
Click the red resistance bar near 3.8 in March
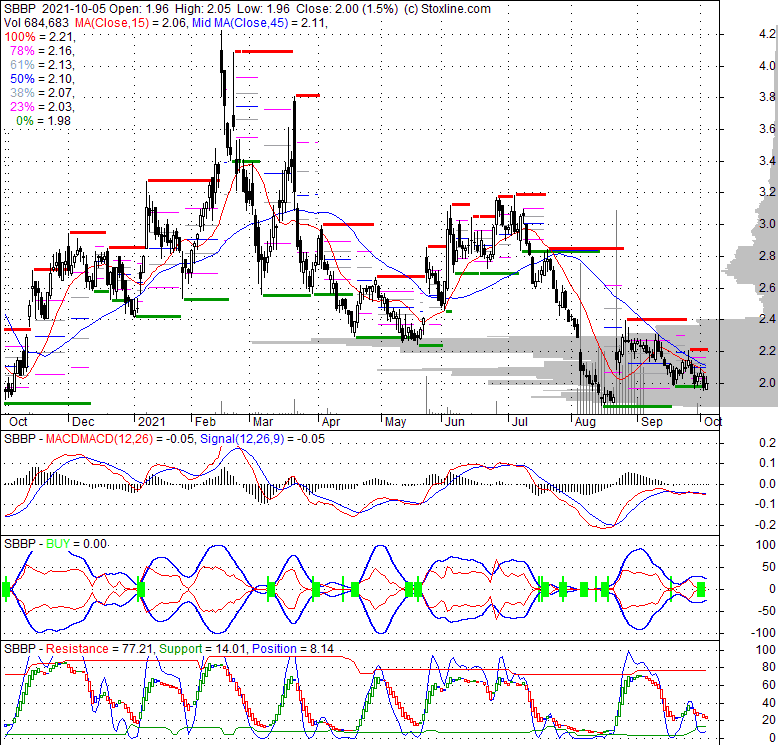click(x=307, y=95)
